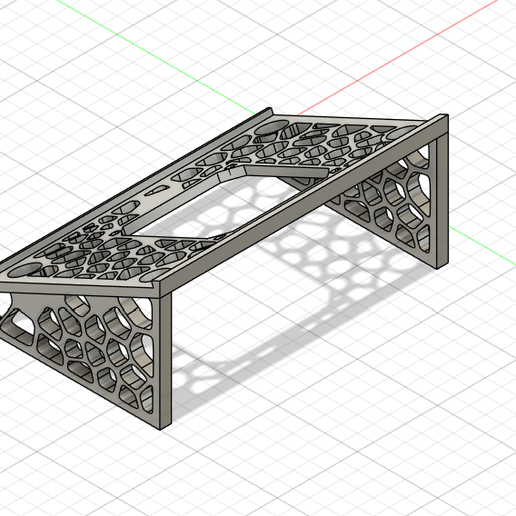Select the raised bar beside the cutout

(x=288, y=171)
